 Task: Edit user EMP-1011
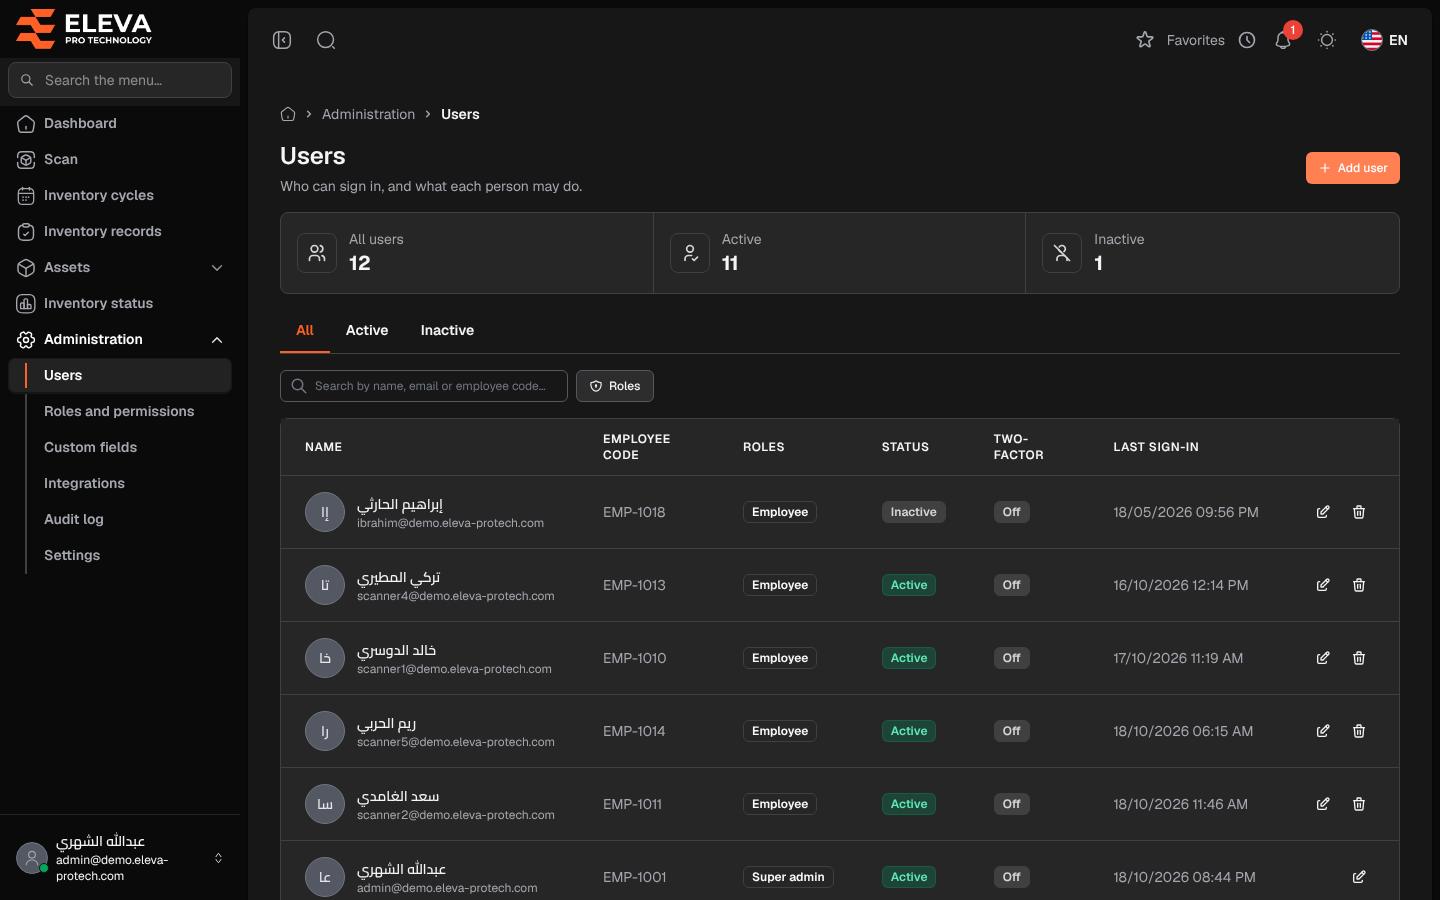[1323, 804]
